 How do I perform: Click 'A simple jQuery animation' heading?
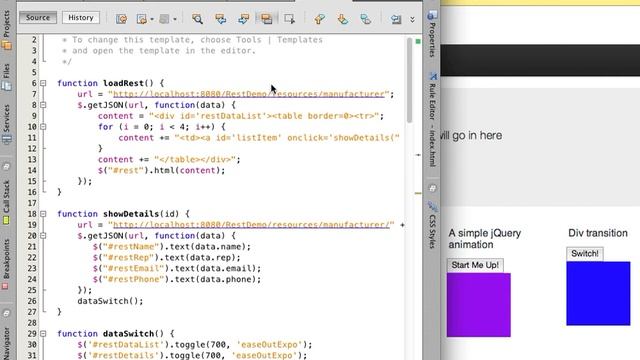(485, 239)
